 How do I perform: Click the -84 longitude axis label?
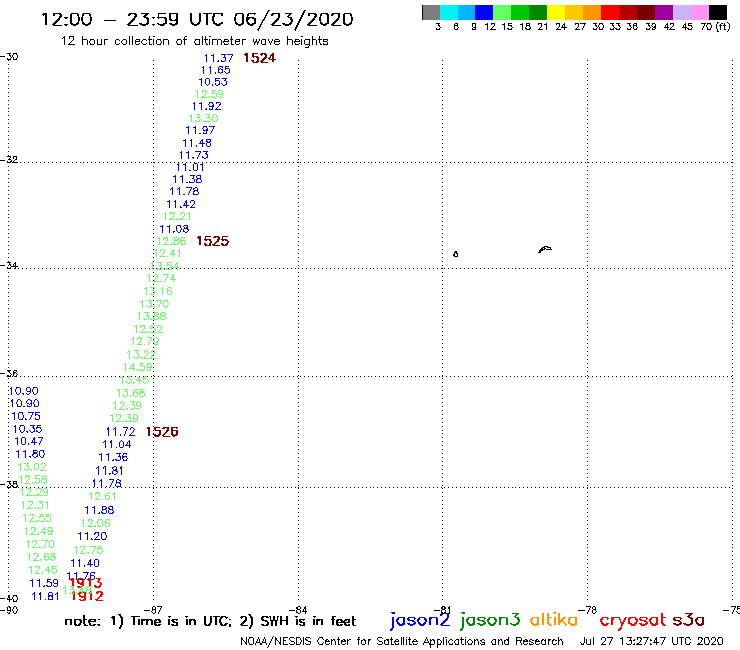(x=298, y=610)
